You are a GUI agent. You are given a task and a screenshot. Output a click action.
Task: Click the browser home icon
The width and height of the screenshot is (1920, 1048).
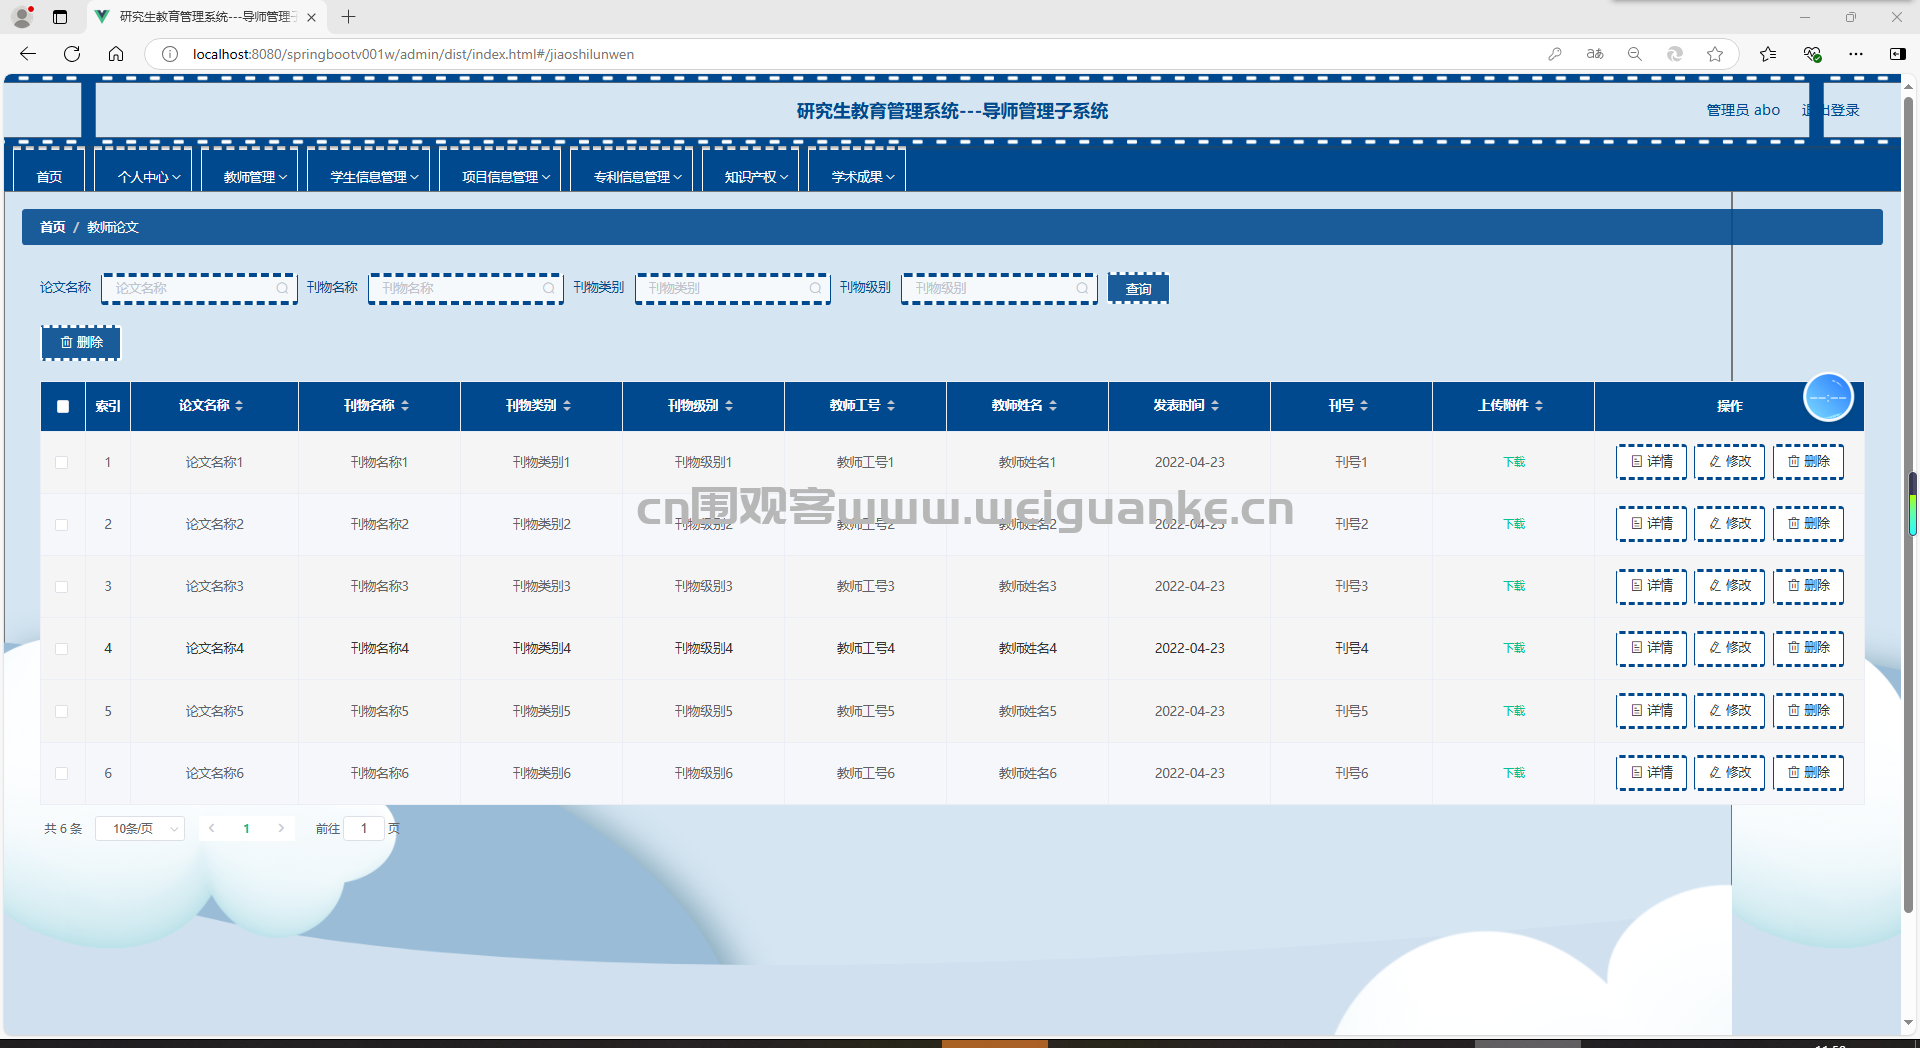(x=116, y=54)
